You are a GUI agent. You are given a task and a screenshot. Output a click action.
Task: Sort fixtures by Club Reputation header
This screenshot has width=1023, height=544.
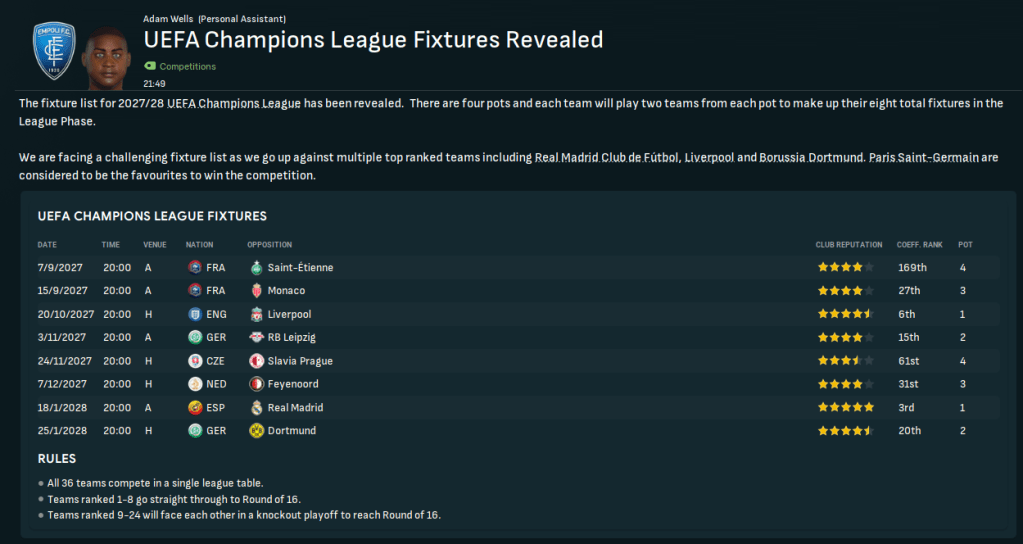(848, 245)
